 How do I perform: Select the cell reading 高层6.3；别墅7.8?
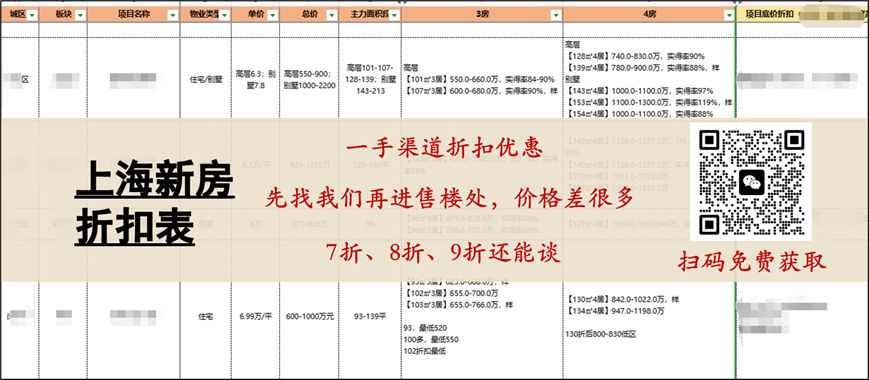tap(255, 80)
